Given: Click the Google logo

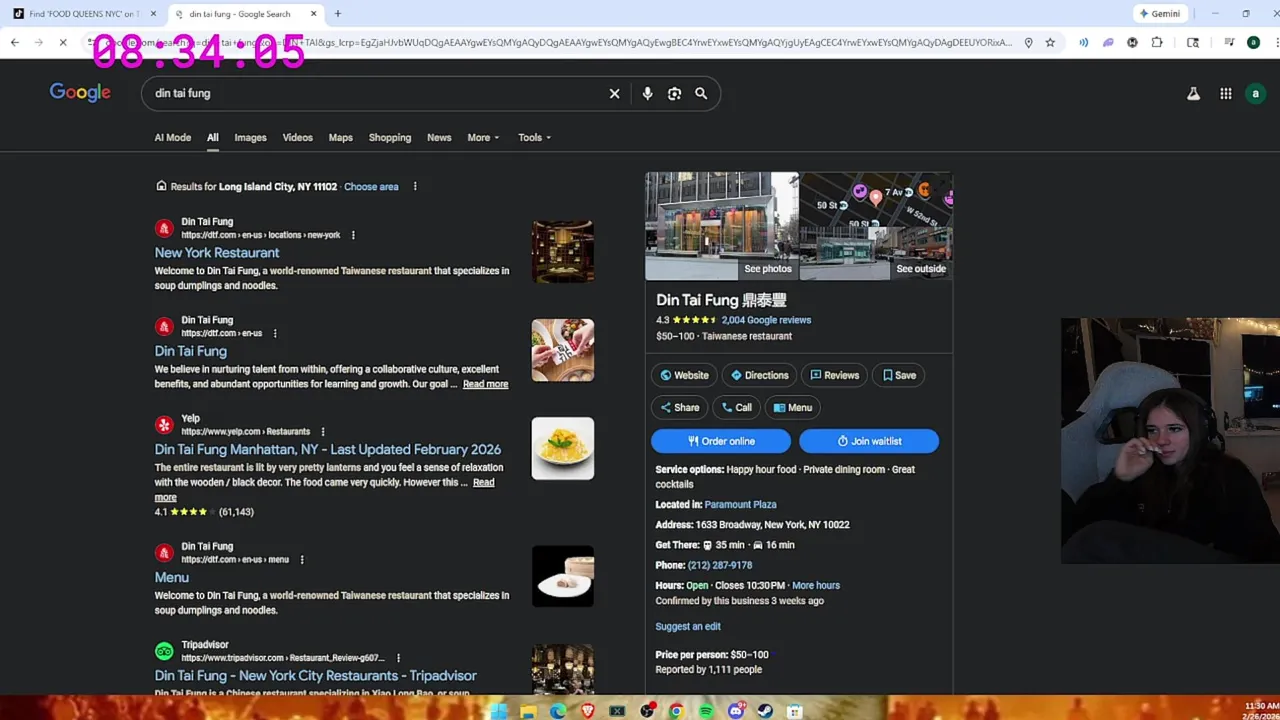Looking at the screenshot, I should (x=80, y=93).
